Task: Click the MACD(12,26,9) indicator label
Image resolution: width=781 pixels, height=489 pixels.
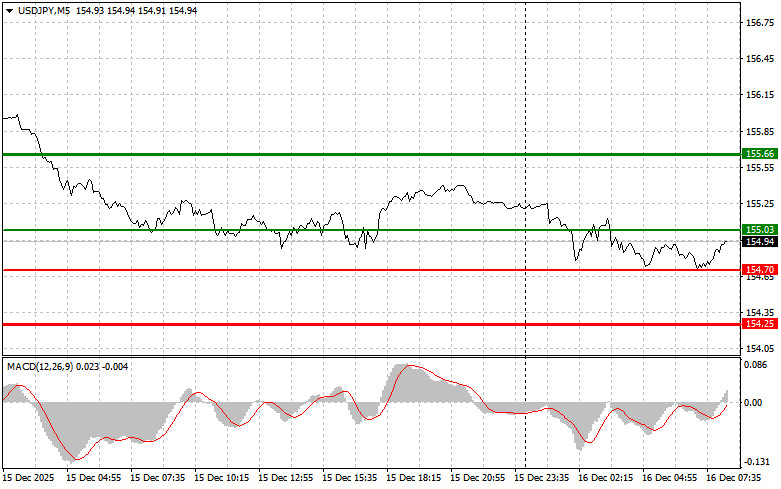Action: (40, 367)
